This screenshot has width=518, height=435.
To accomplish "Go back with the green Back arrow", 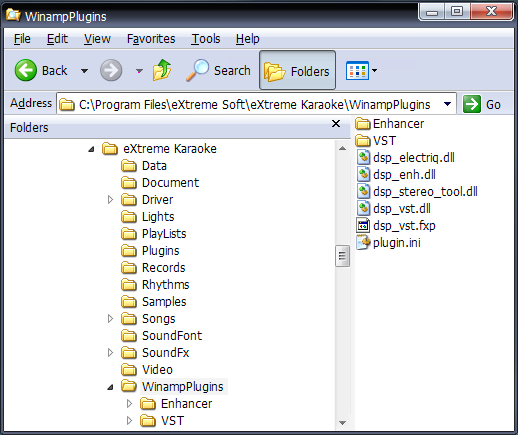I will (x=26, y=70).
